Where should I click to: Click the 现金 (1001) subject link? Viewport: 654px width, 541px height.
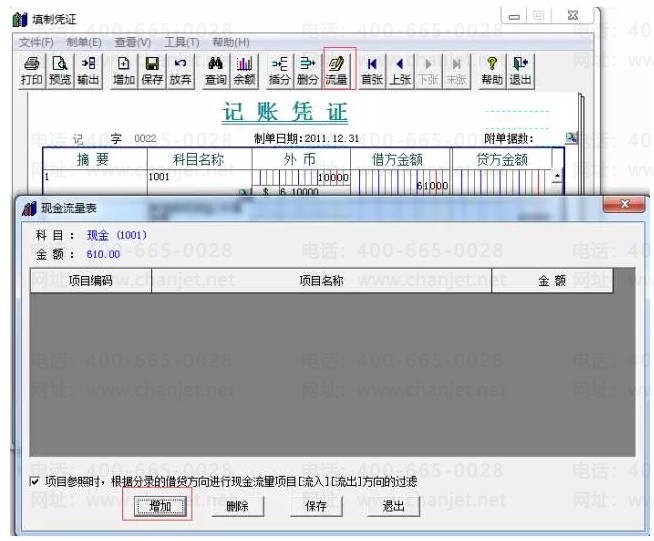[x=117, y=235]
